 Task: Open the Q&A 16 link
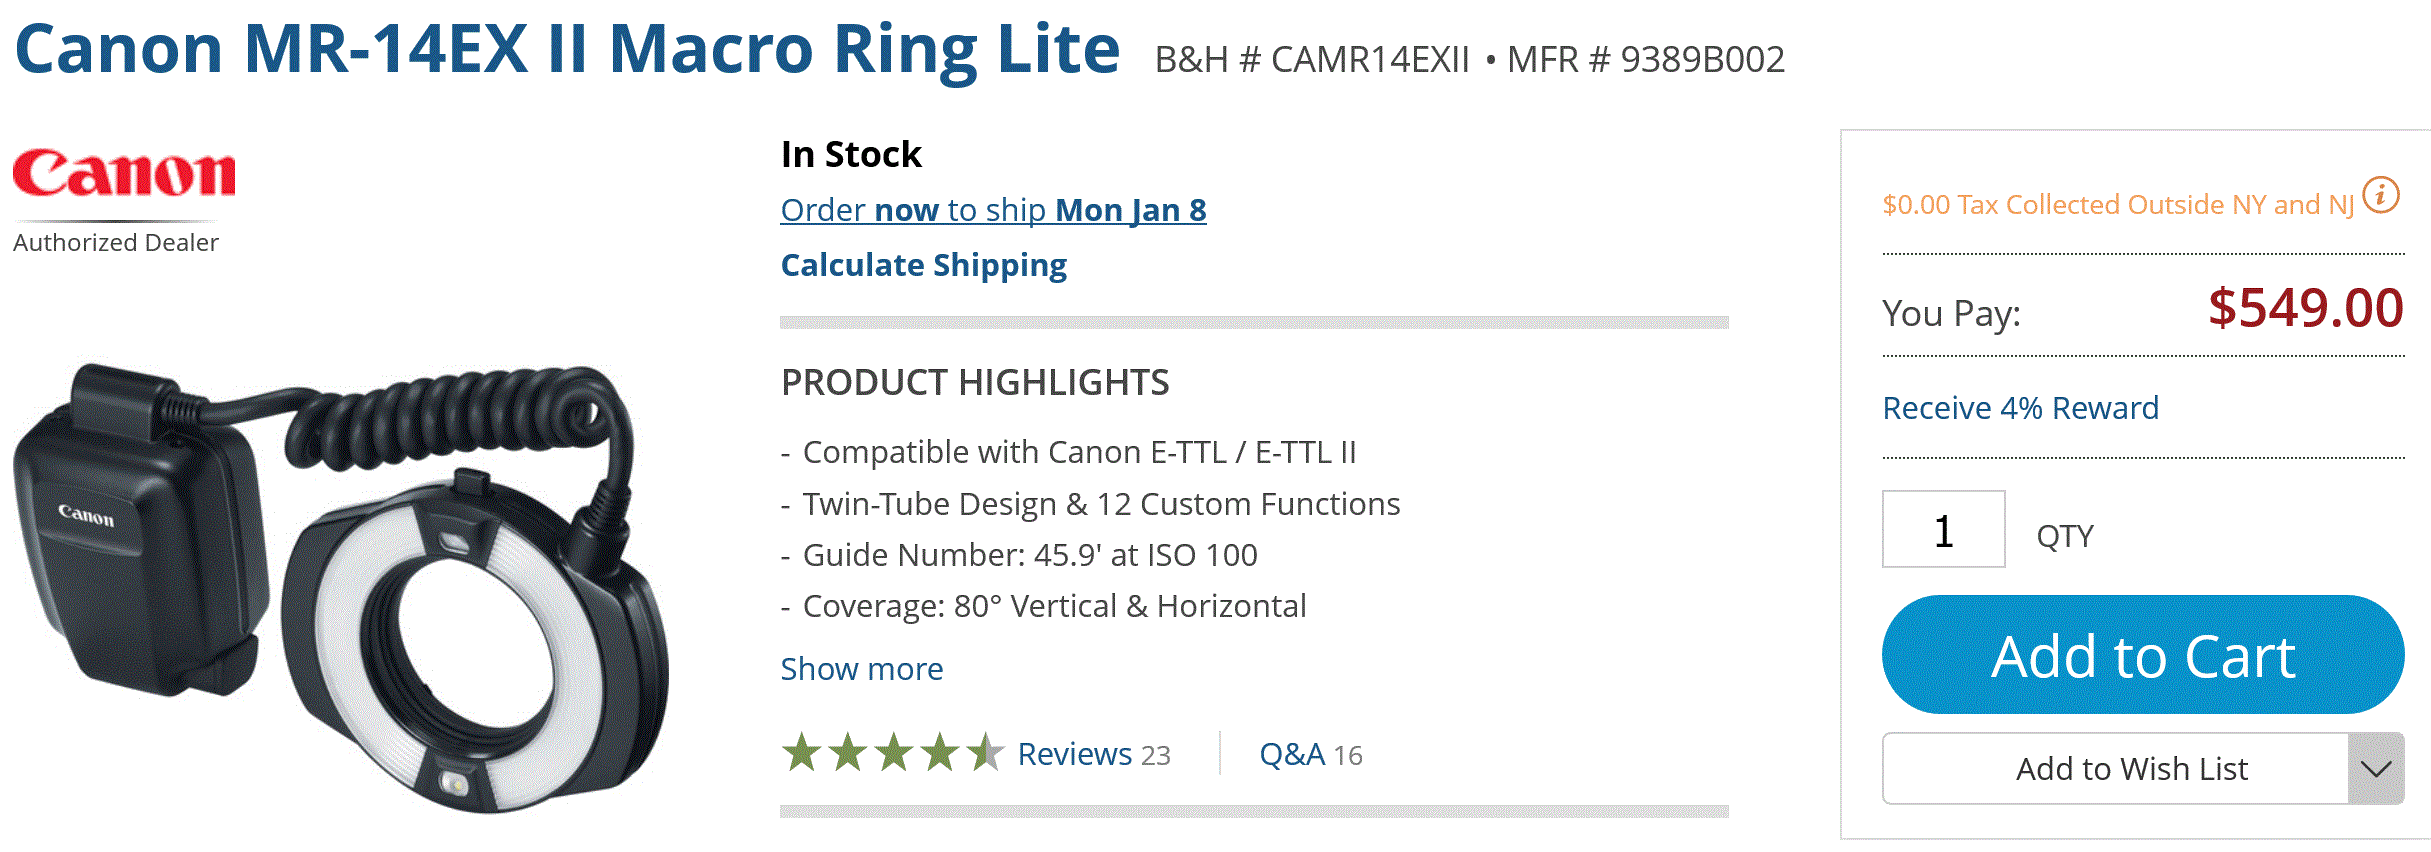[x=1310, y=754]
